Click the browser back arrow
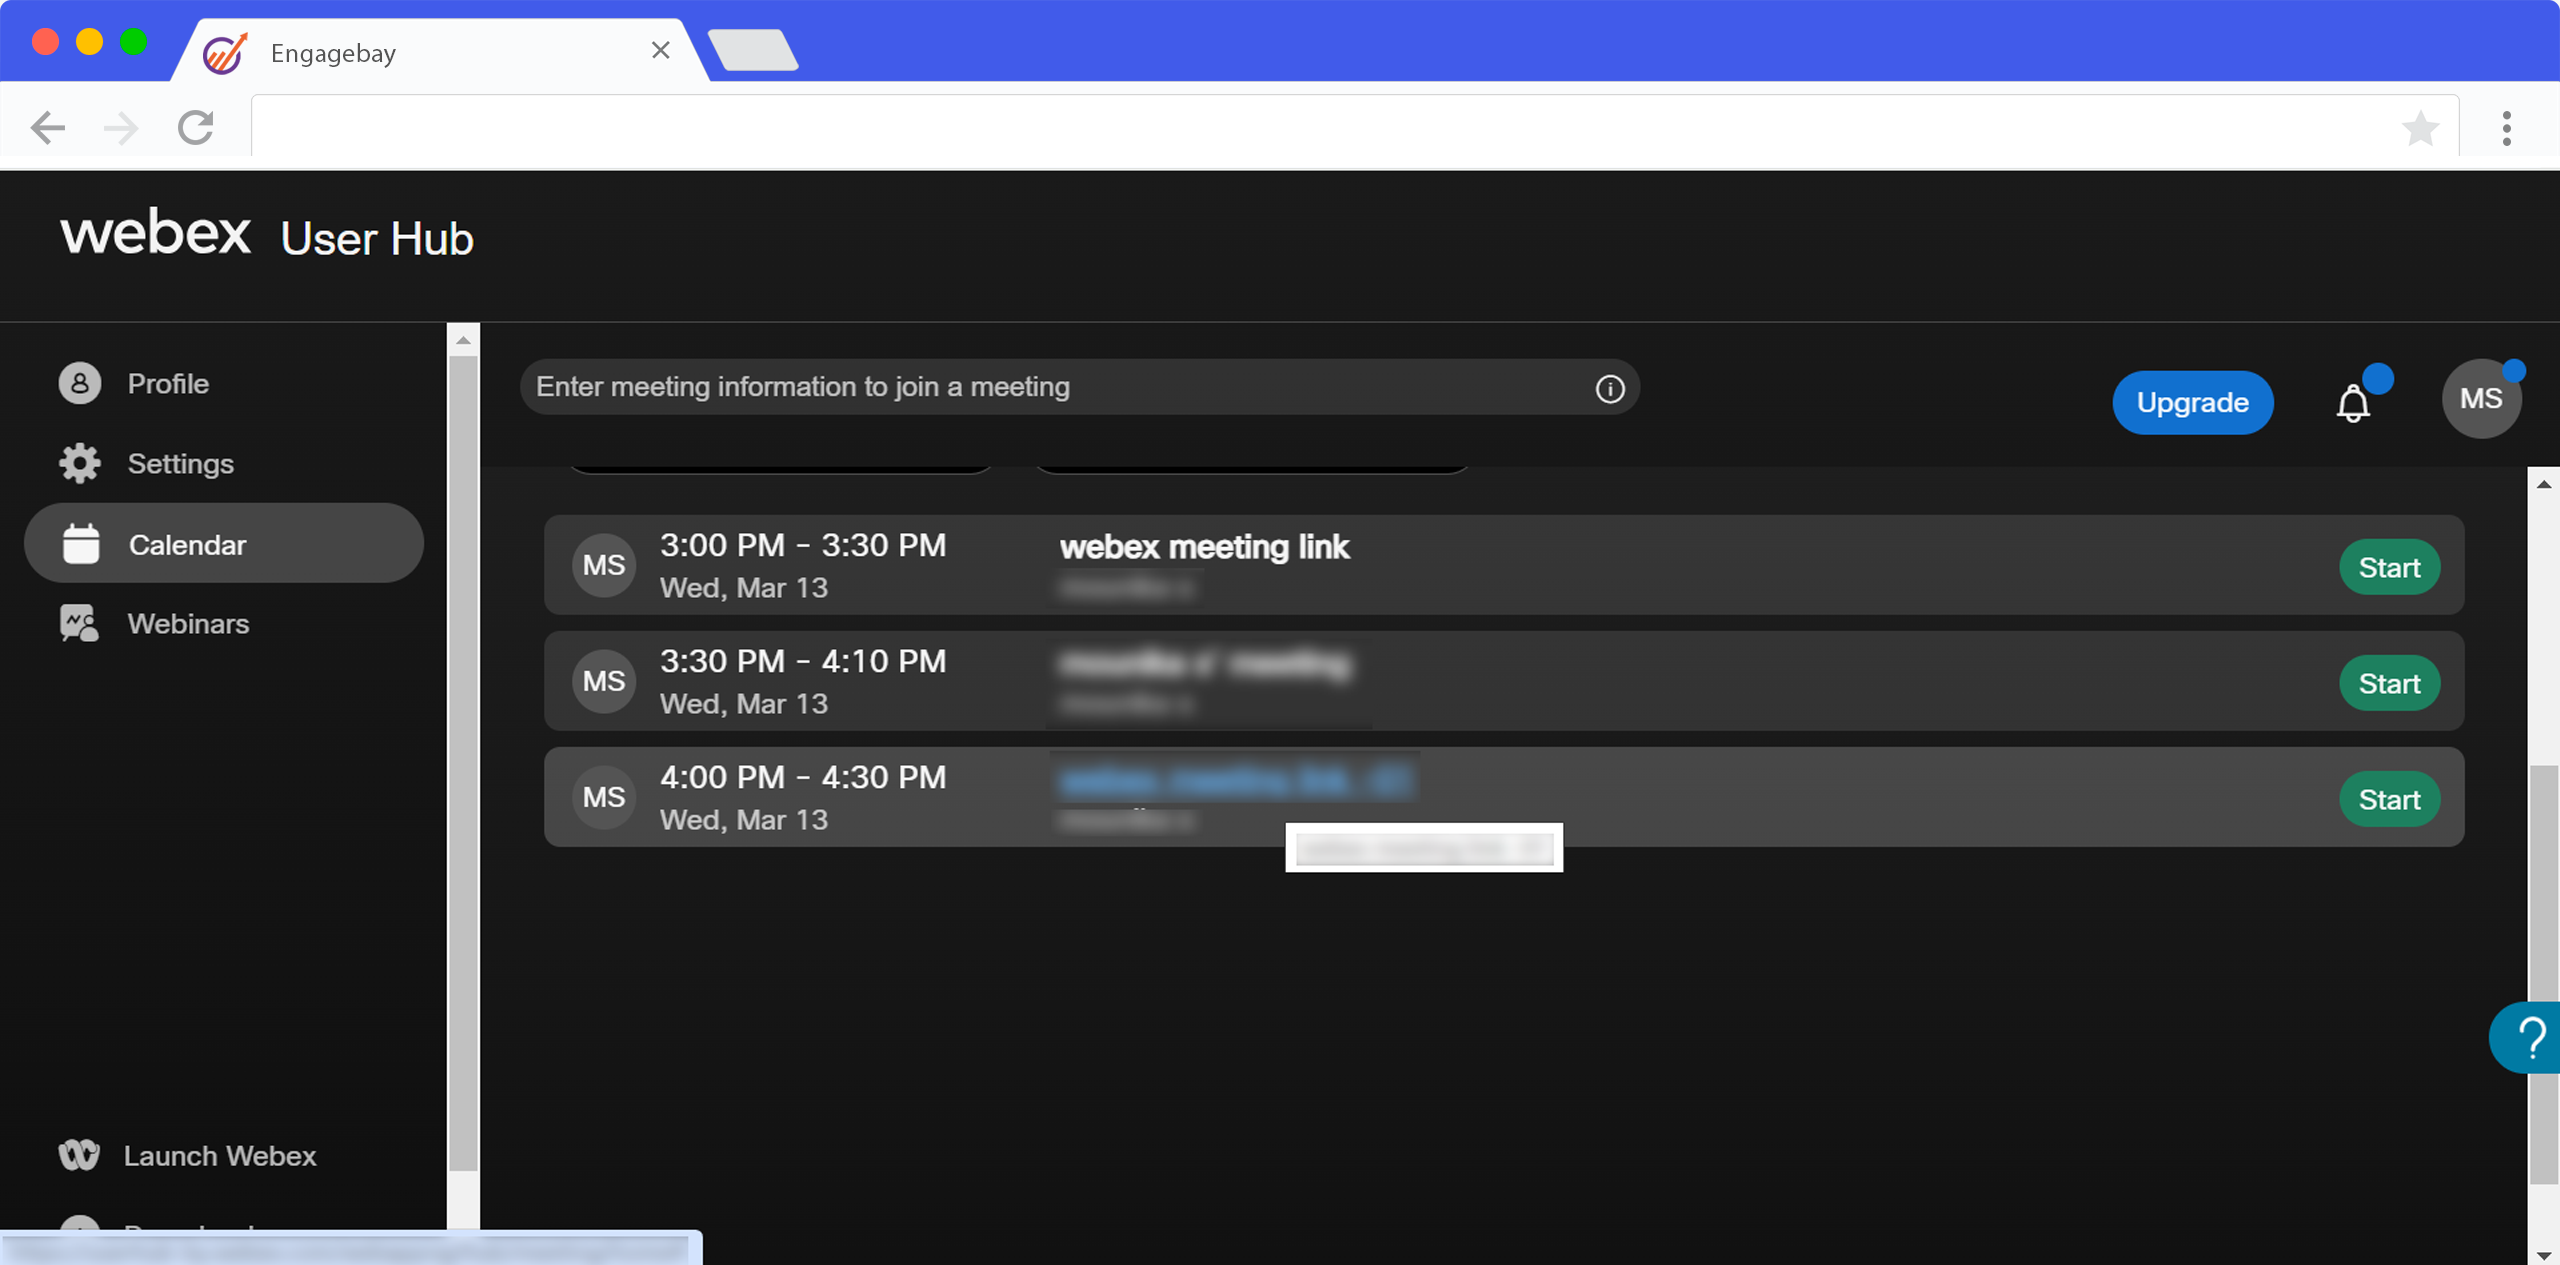This screenshot has width=2560, height=1265. [x=47, y=128]
